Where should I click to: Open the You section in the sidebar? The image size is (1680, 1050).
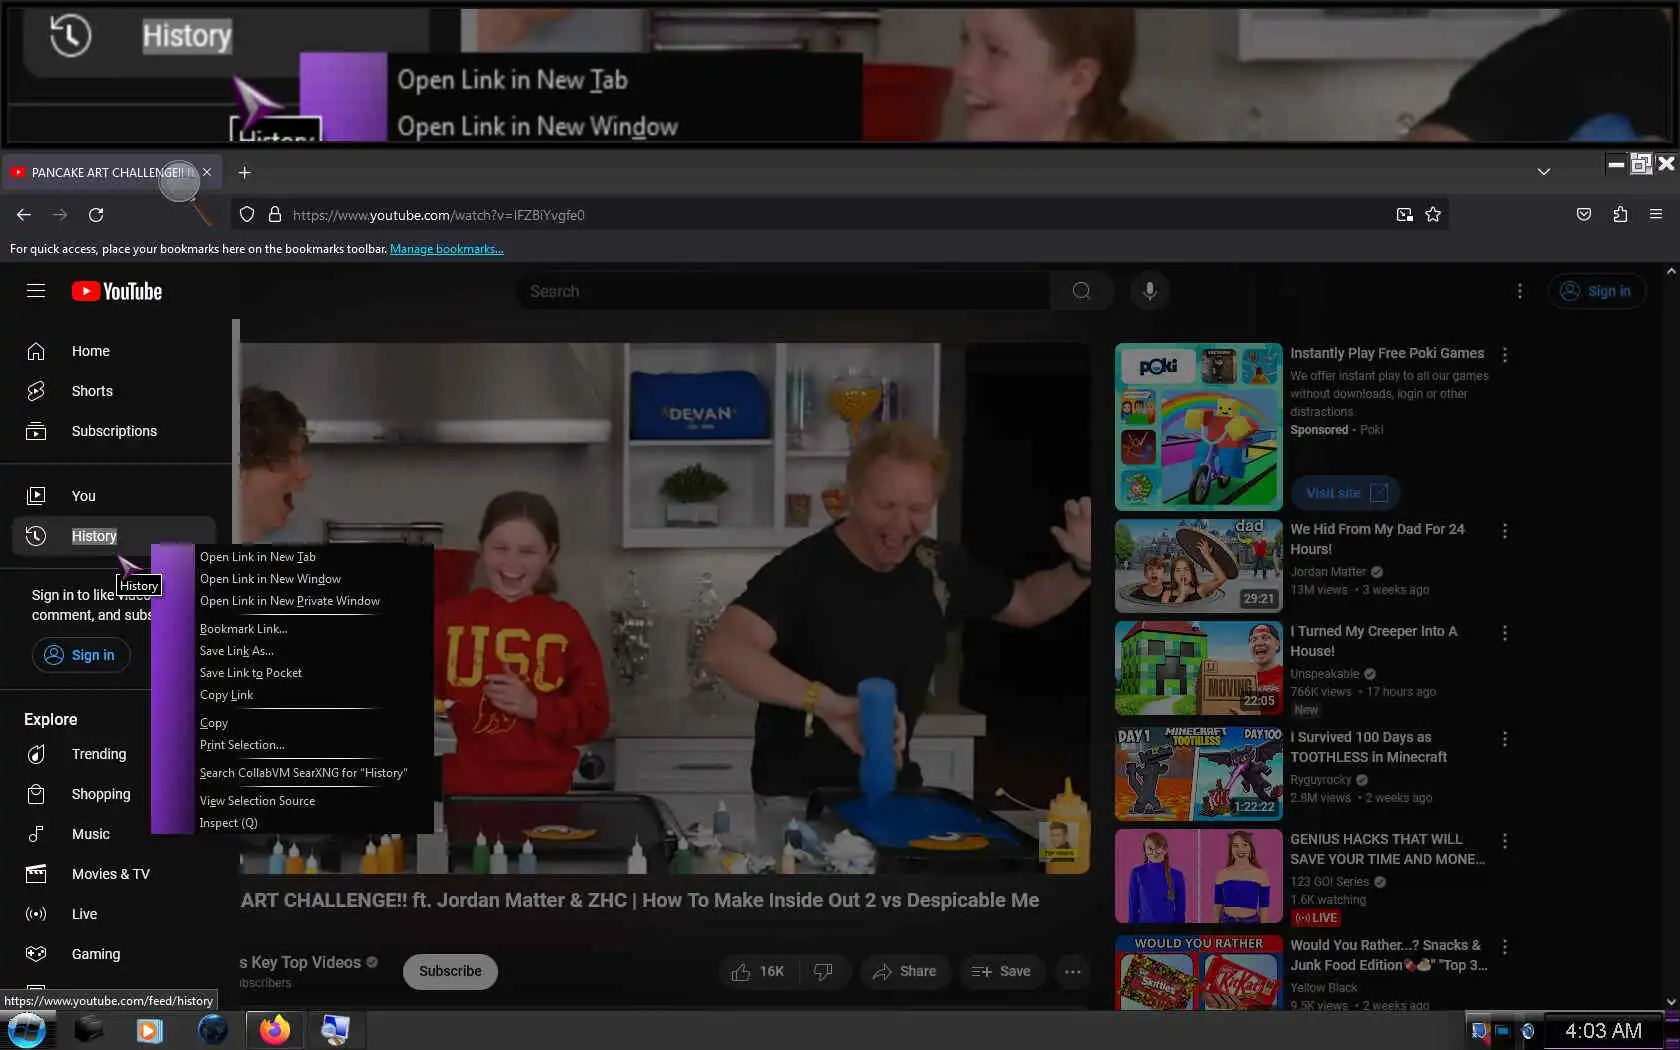(114, 496)
